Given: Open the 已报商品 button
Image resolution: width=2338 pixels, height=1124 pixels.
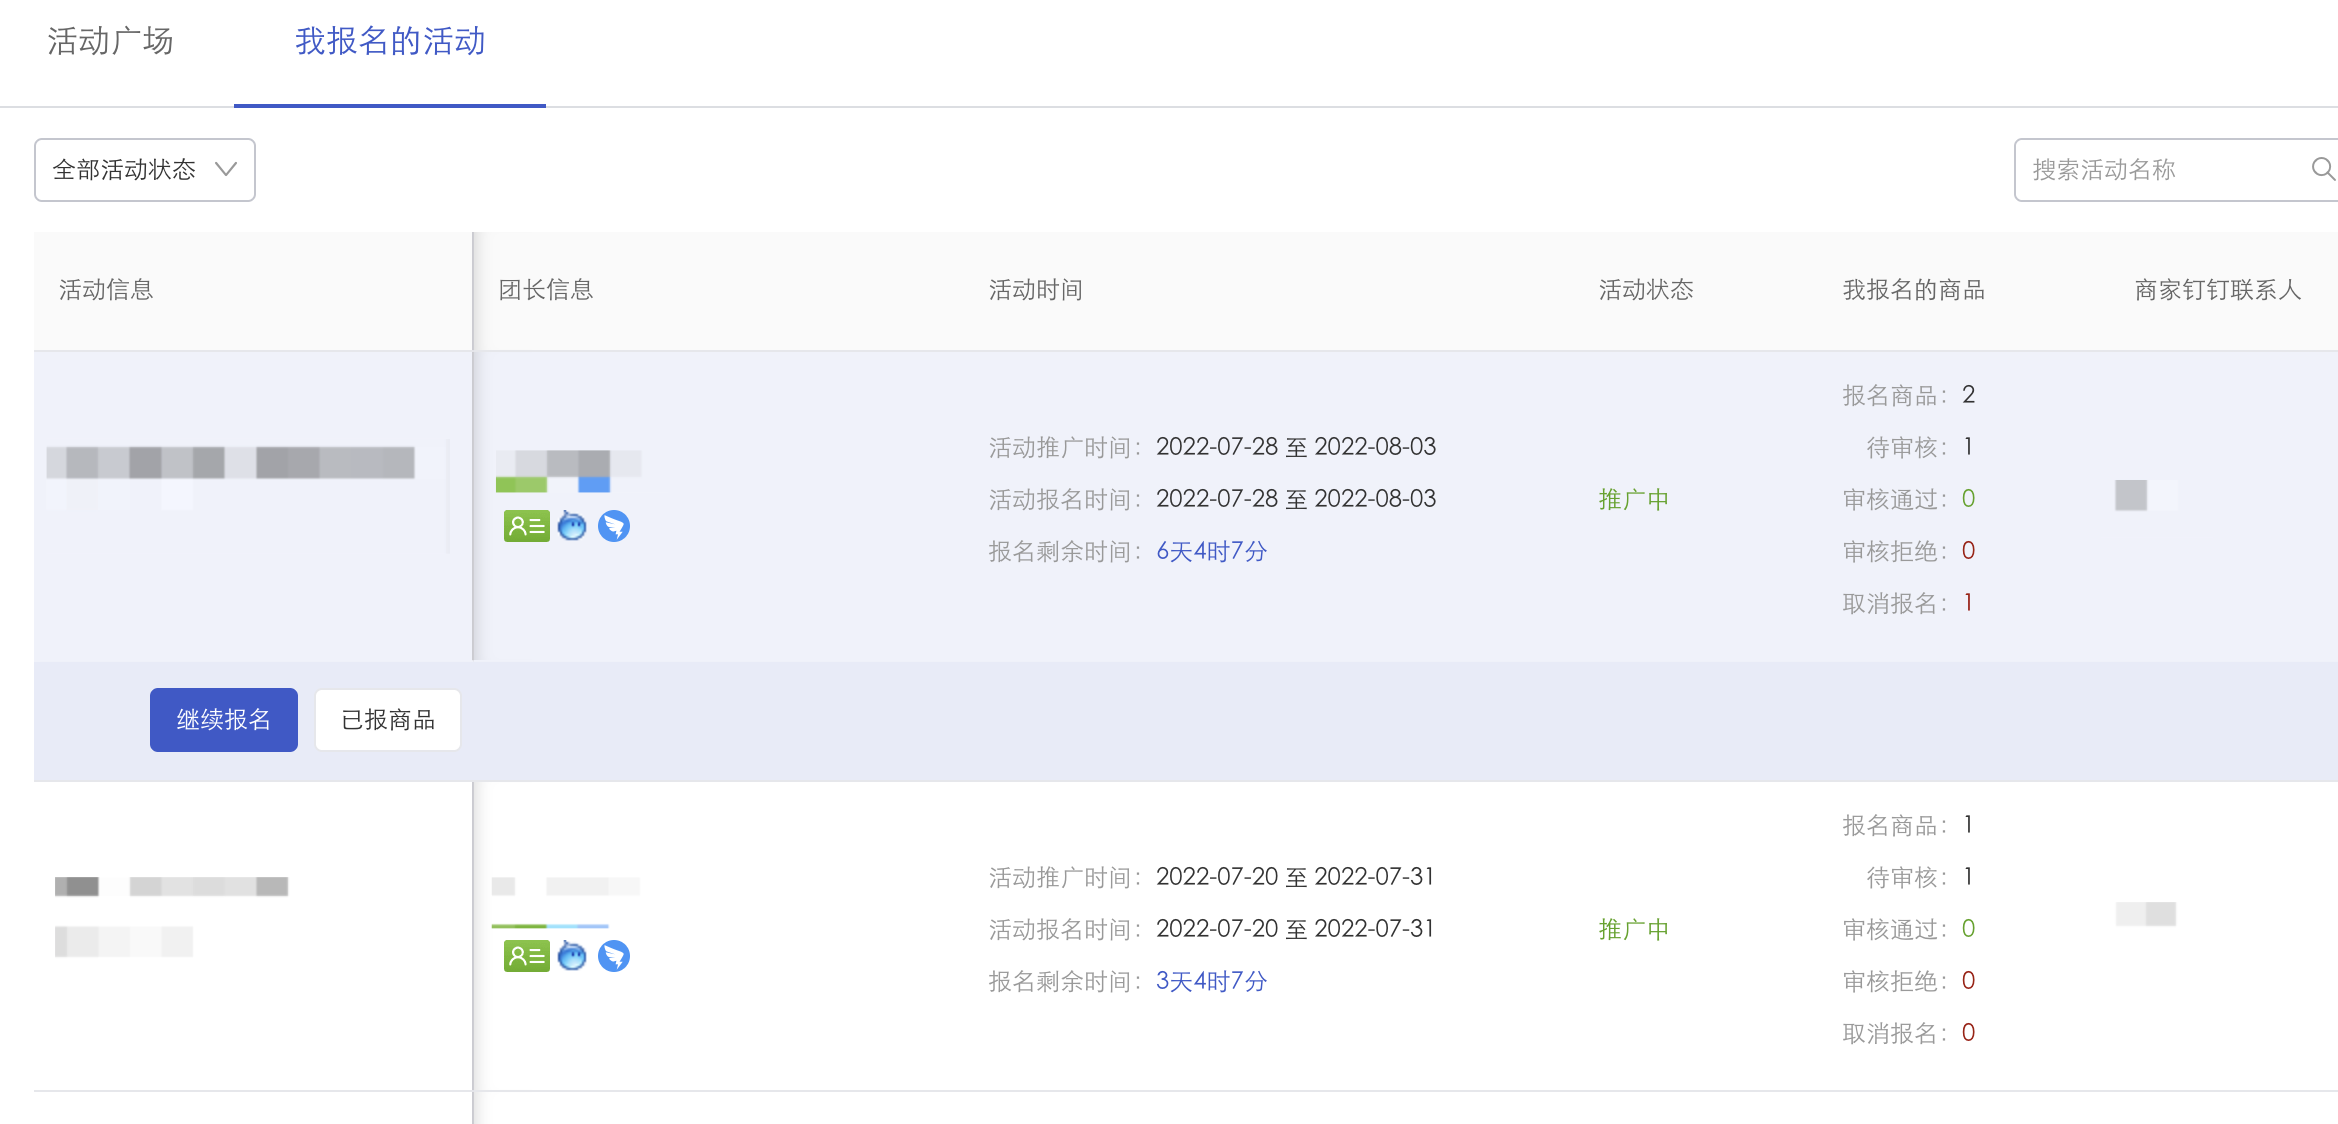Looking at the screenshot, I should [x=388, y=719].
